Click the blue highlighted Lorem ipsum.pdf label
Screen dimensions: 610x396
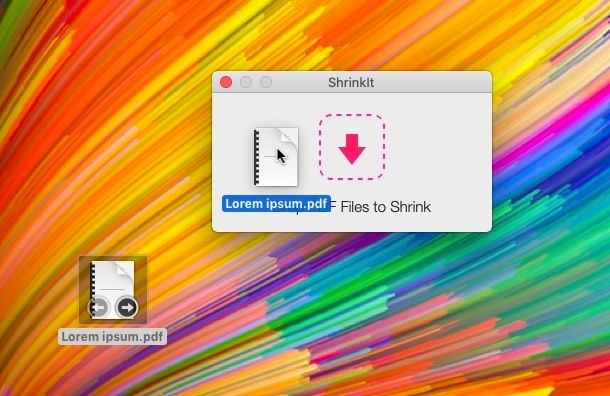pos(276,204)
